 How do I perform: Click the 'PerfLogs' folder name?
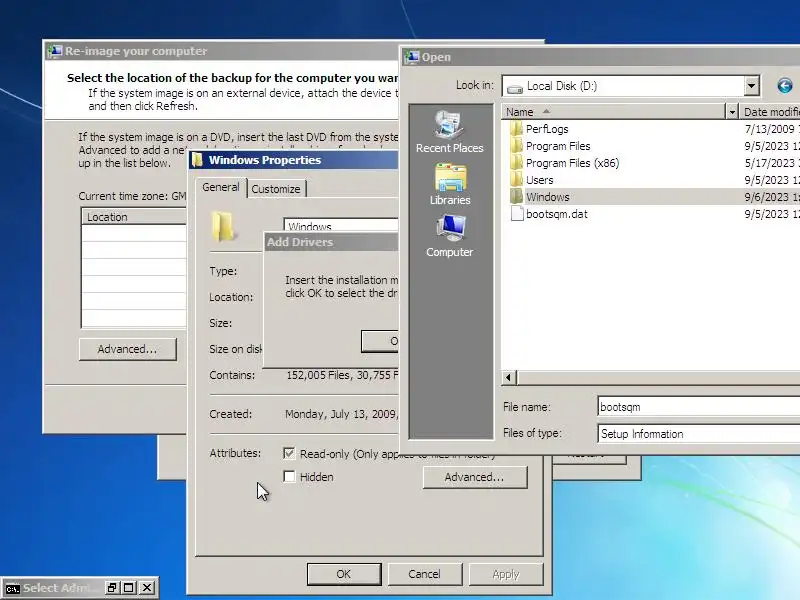[x=547, y=129]
